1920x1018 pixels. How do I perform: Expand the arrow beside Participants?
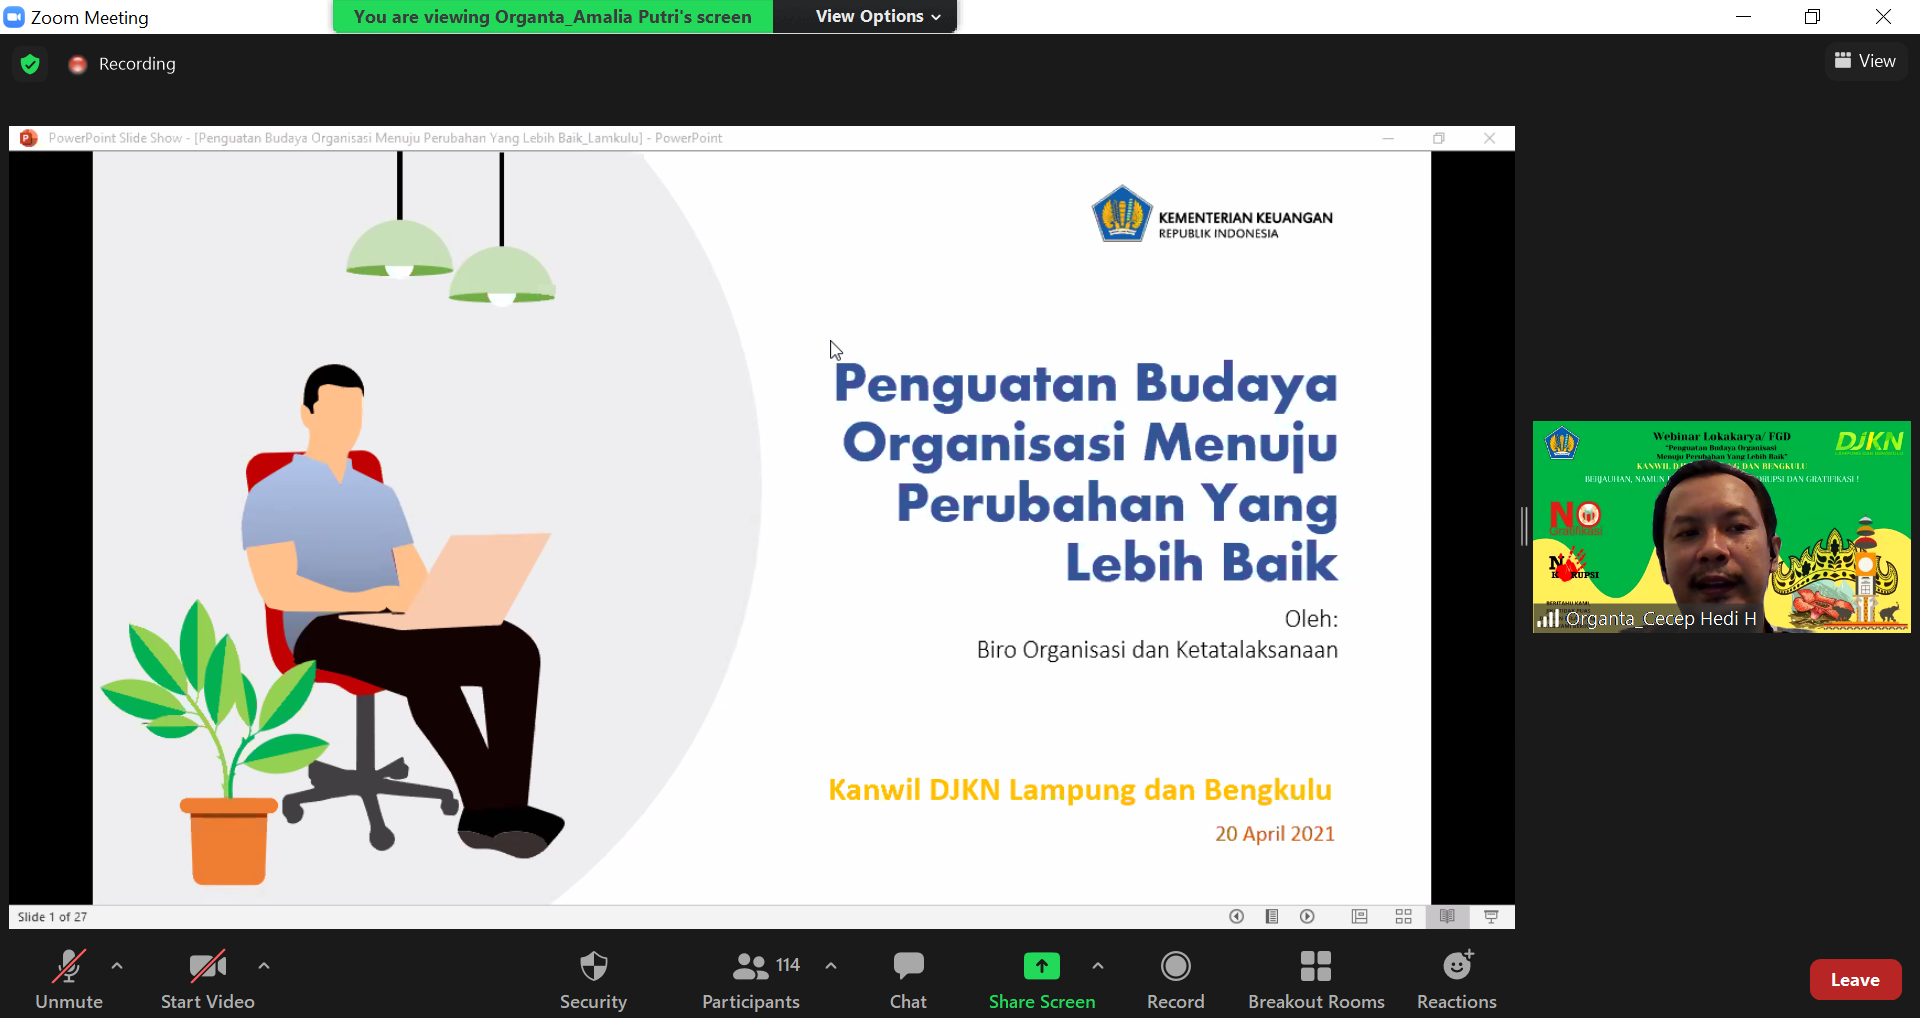(x=831, y=966)
